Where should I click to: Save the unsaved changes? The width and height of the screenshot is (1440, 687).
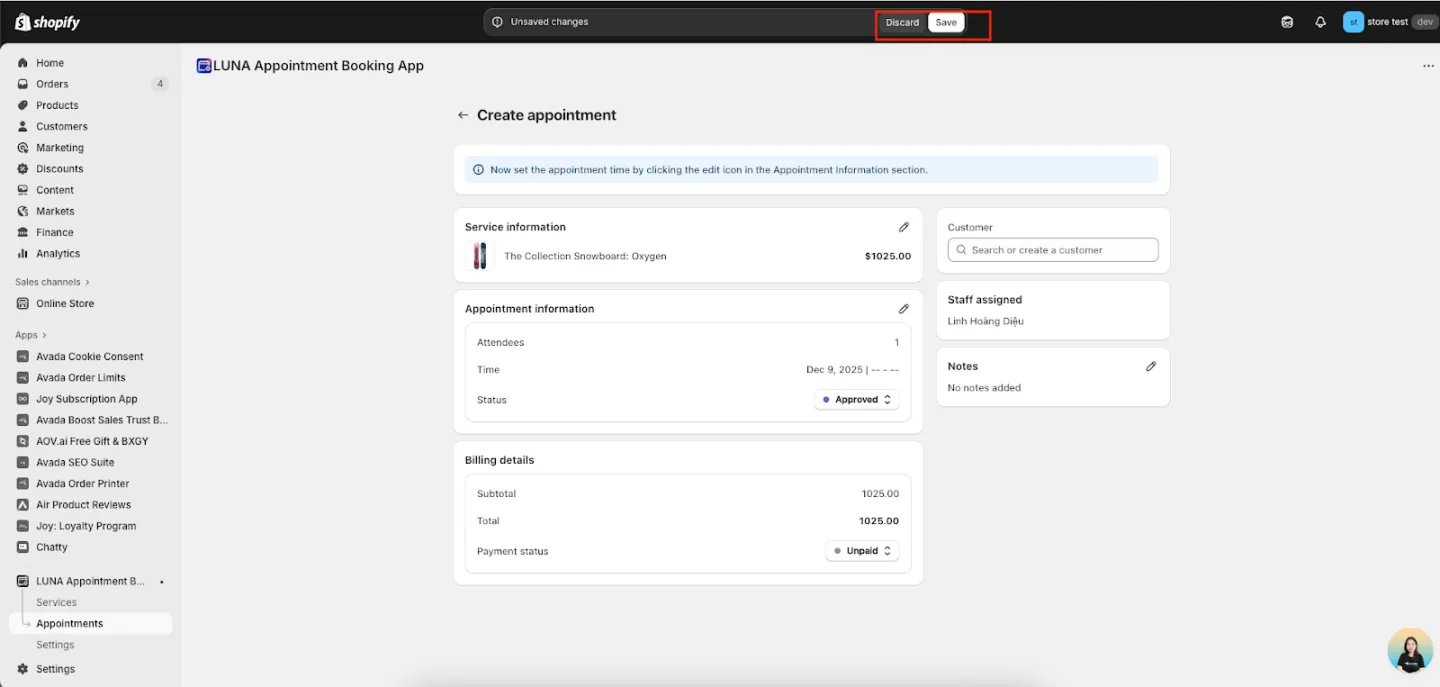point(946,22)
